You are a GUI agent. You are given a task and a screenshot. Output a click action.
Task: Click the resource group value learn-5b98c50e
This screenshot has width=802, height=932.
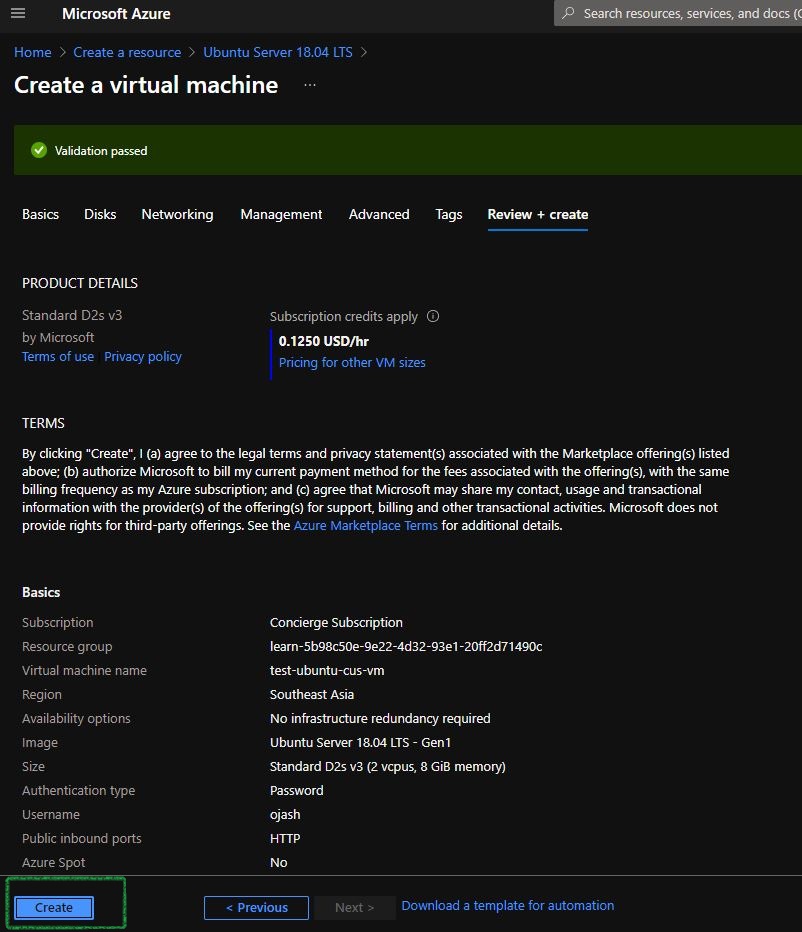pyautogui.click(x=406, y=646)
